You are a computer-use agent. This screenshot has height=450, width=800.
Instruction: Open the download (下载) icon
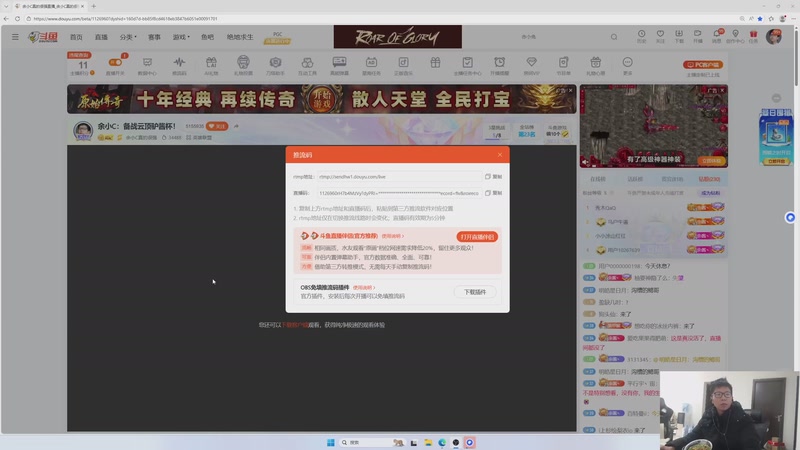click(679, 36)
